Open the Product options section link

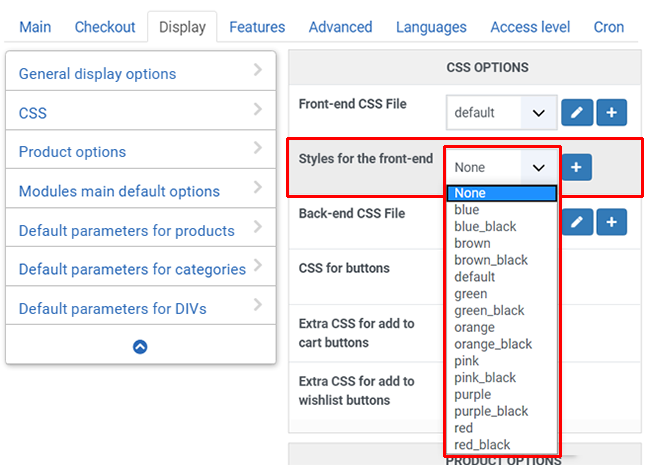(x=72, y=152)
